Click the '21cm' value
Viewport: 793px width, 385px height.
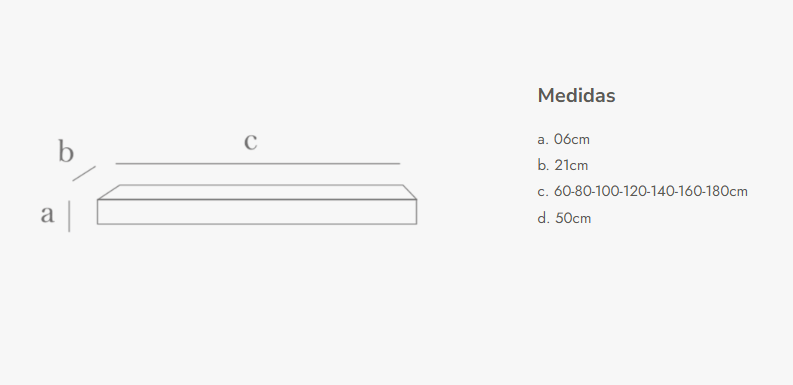point(571,165)
